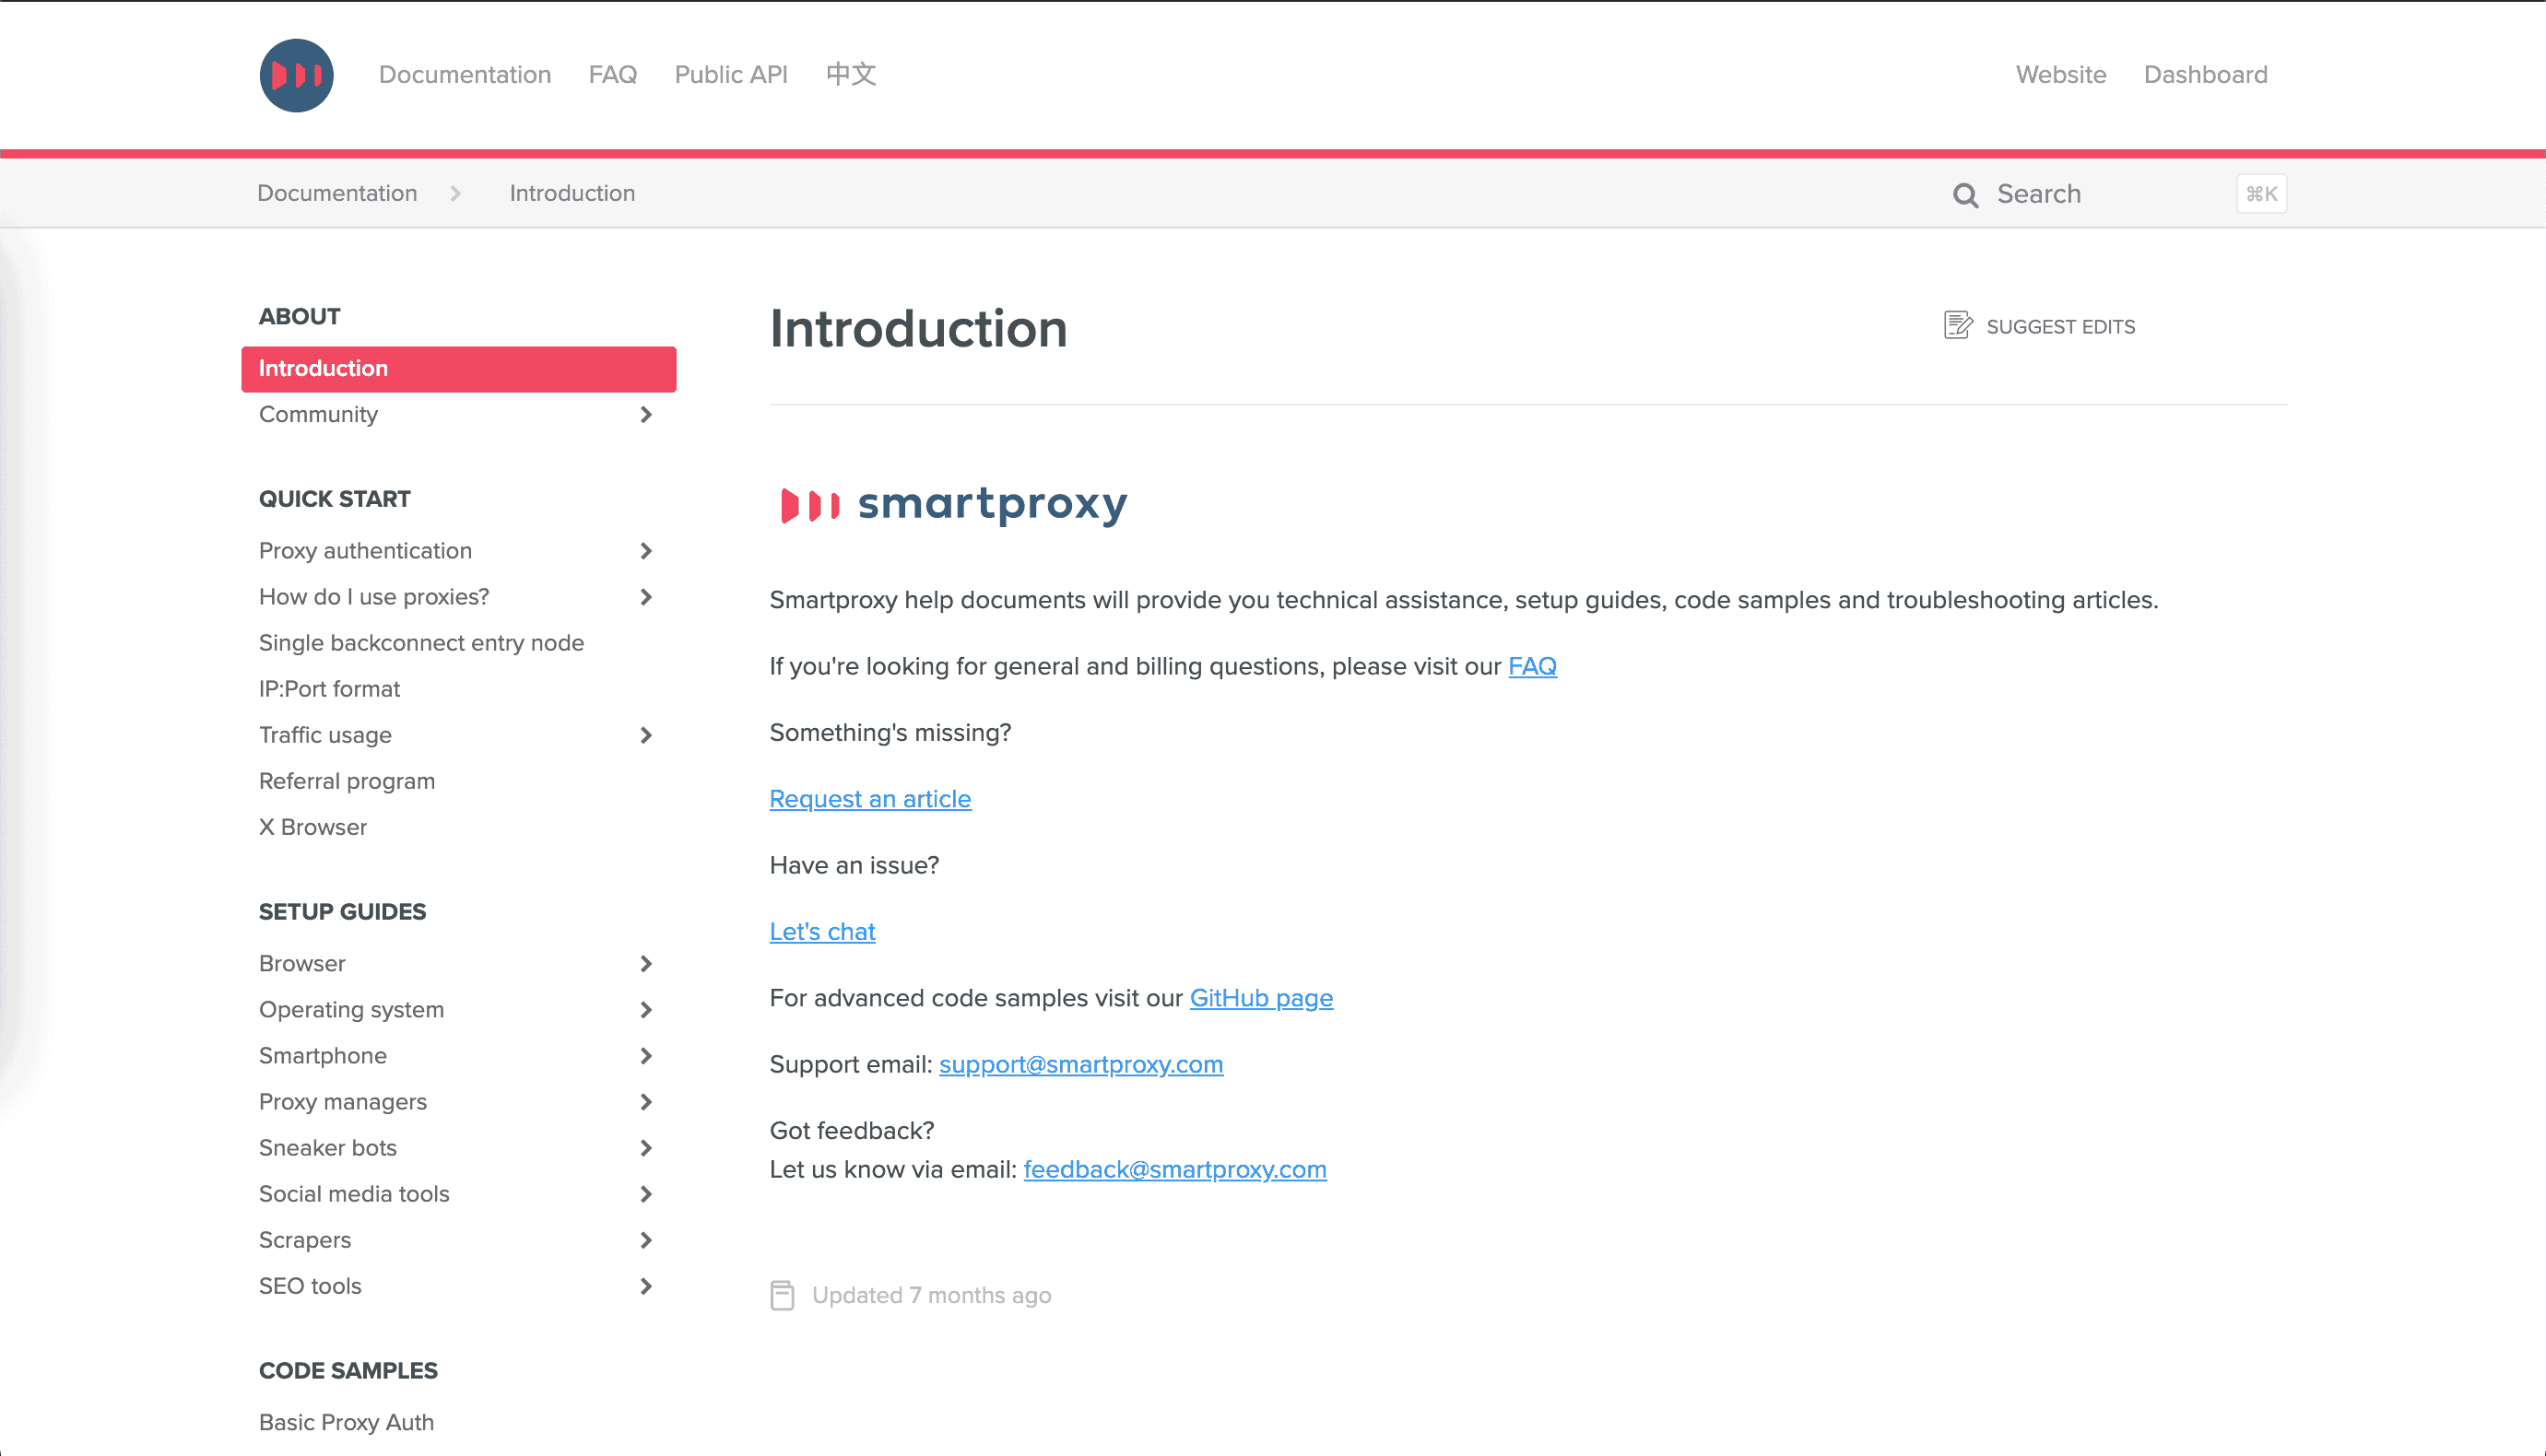This screenshot has width=2546, height=1456.
Task: Follow the FAQ link in body text
Action: (1532, 666)
